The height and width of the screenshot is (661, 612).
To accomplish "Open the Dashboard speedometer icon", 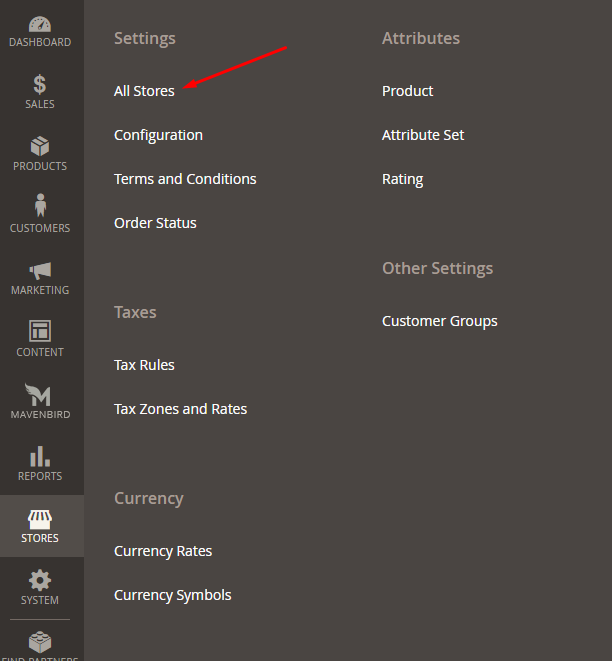I will [40, 24].
